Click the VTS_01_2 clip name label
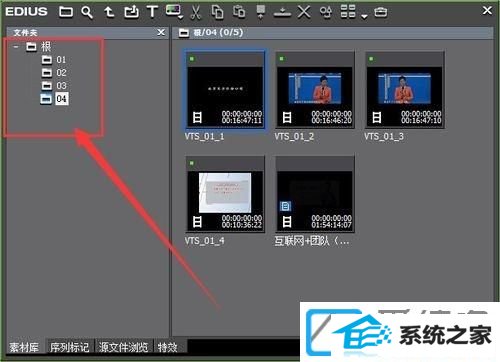Viewport: 500px width, 362px height. click(294, 136)
